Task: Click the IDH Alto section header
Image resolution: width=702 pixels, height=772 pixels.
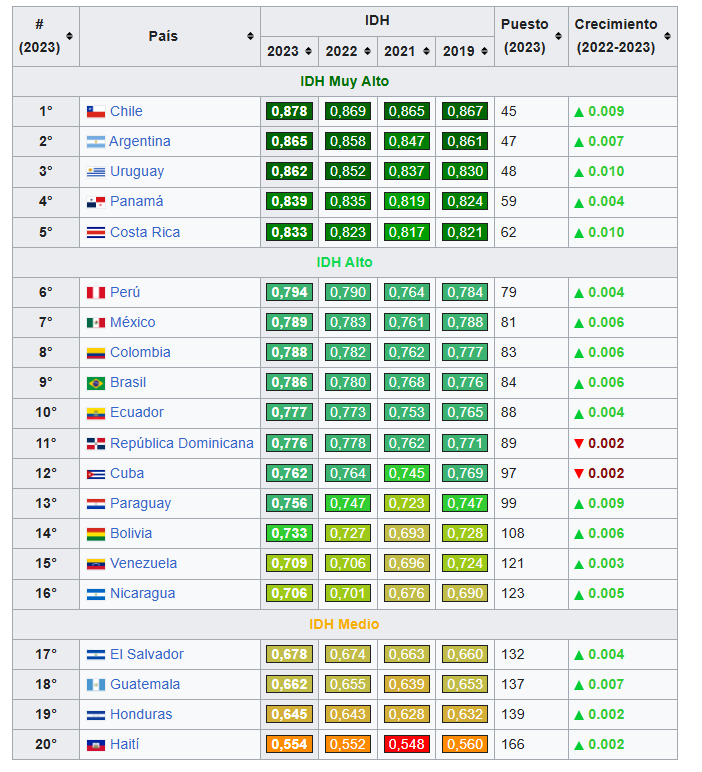Action: pos(345,263)
